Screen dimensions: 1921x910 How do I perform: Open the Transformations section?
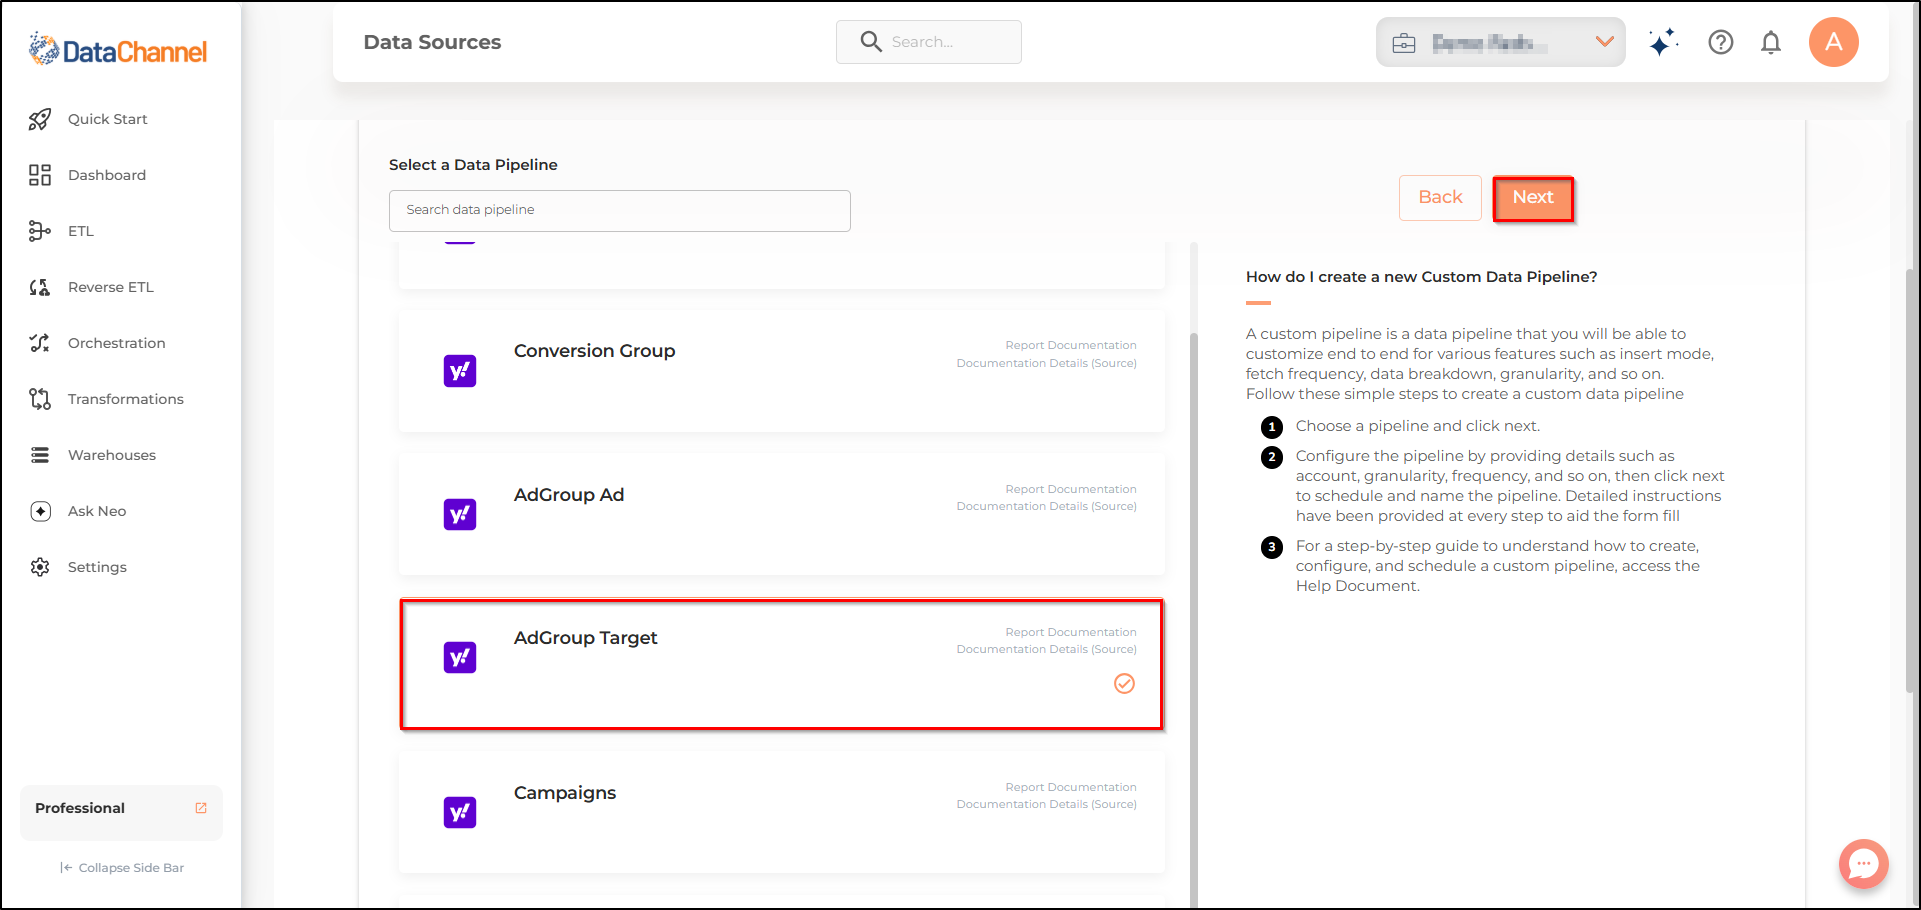(x=126, y=399)
